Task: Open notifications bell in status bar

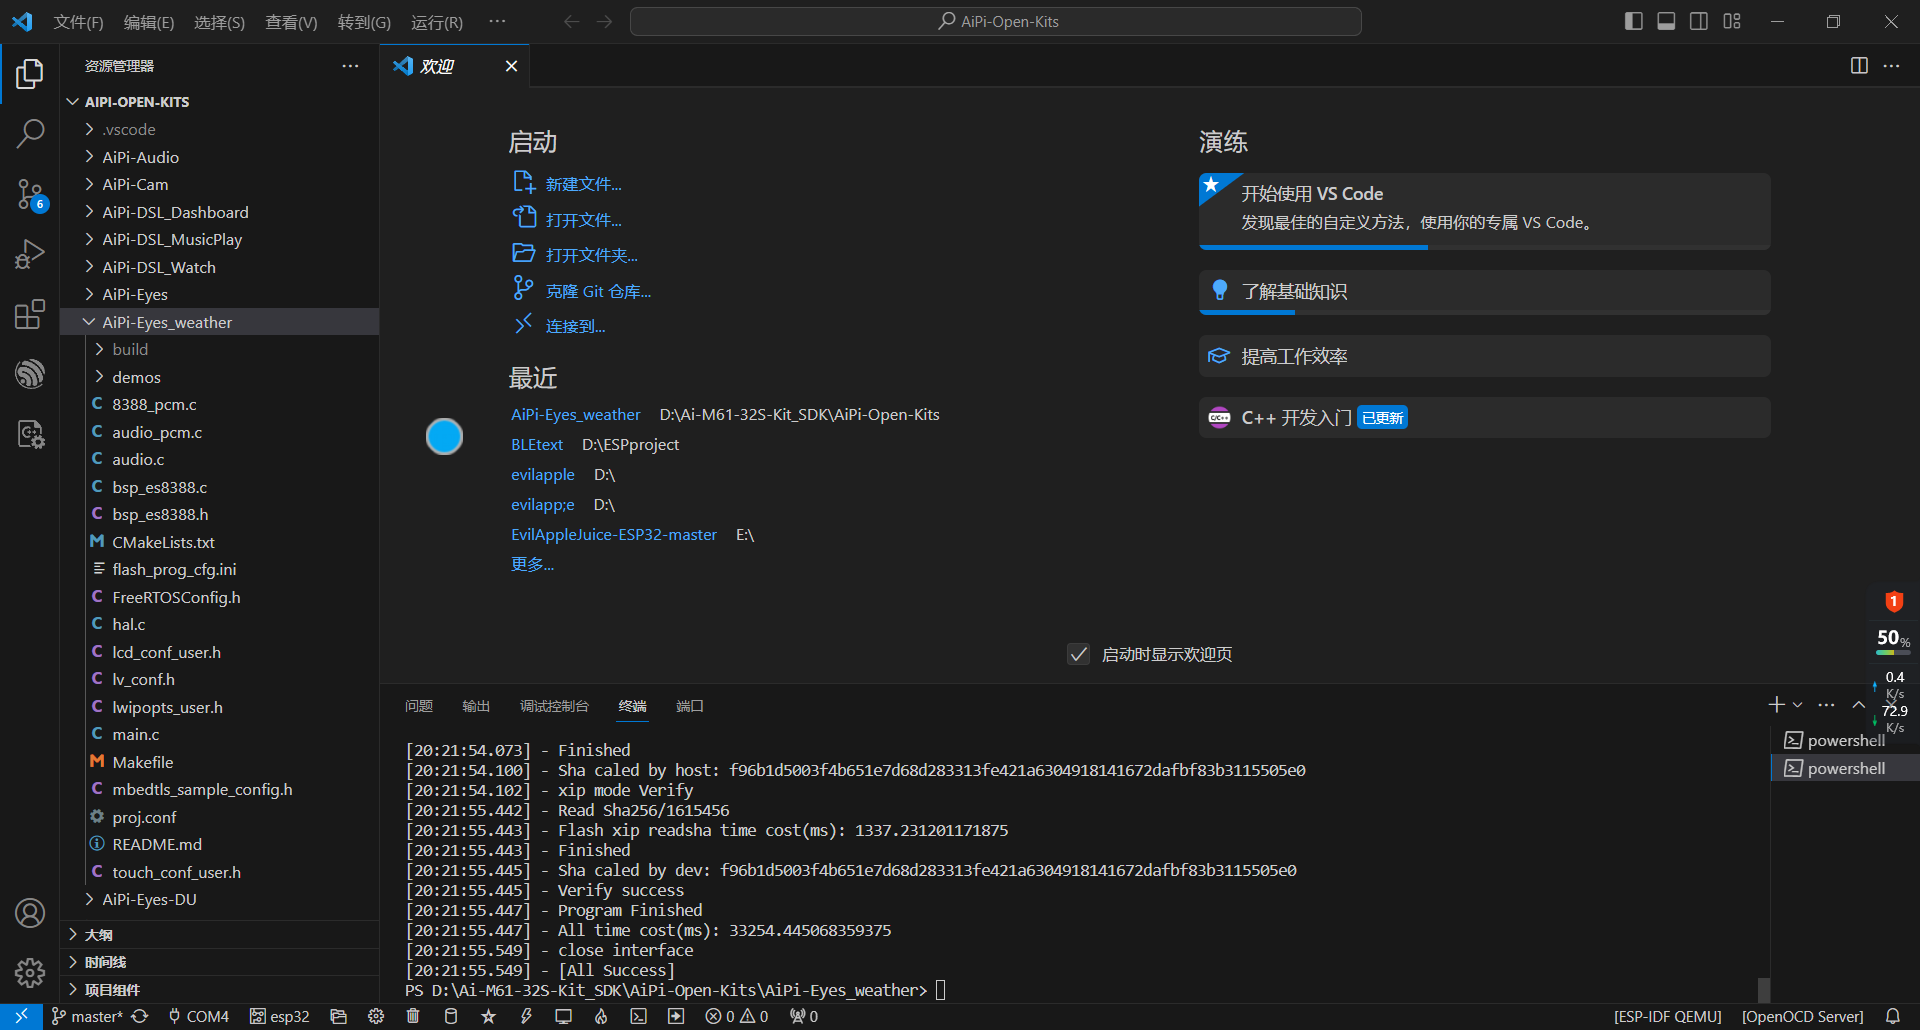Action: coord(1893,1016)
